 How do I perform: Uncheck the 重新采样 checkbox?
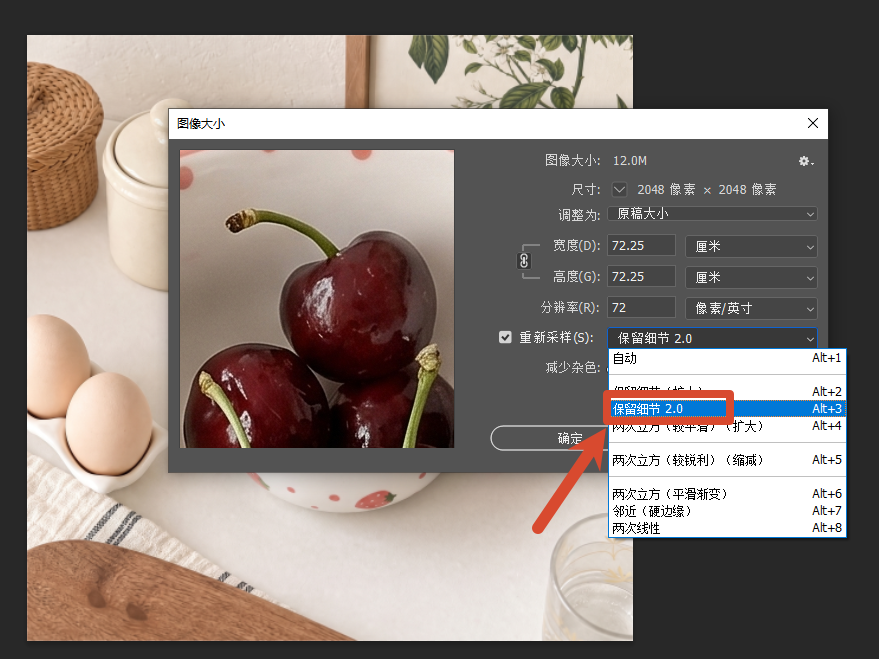505,337
